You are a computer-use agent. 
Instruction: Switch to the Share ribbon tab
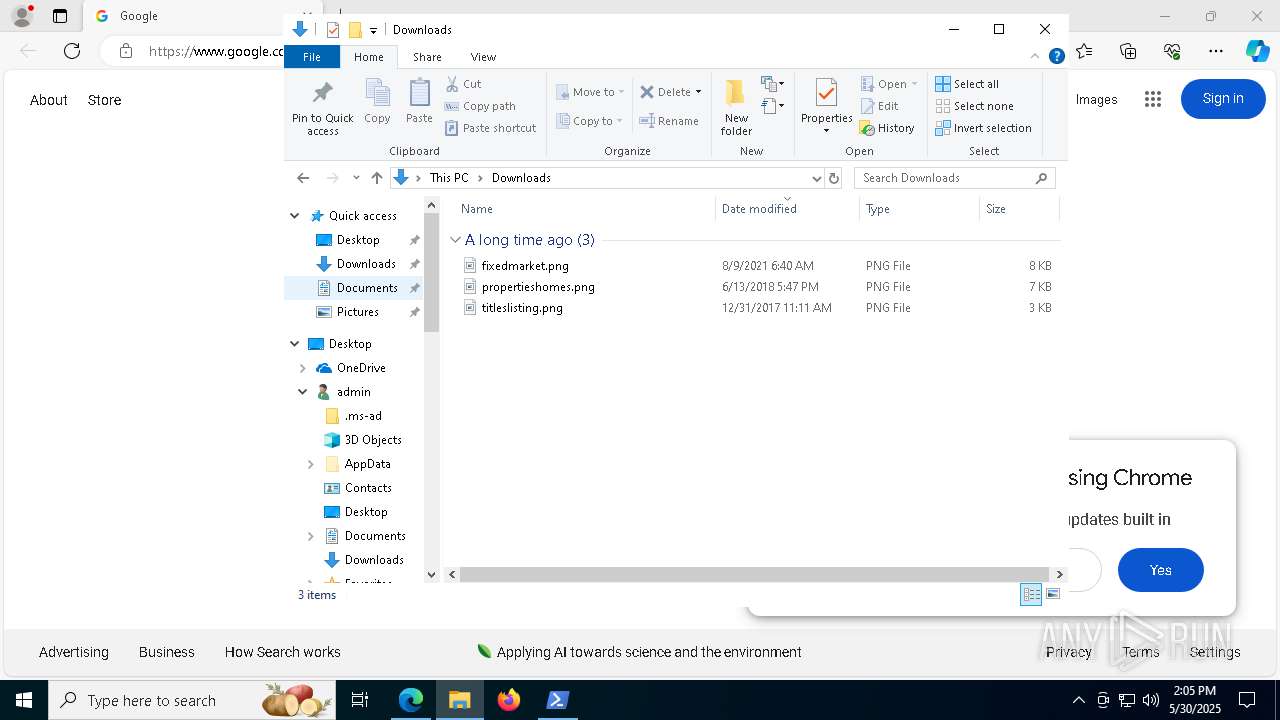[x=427, y=57]
